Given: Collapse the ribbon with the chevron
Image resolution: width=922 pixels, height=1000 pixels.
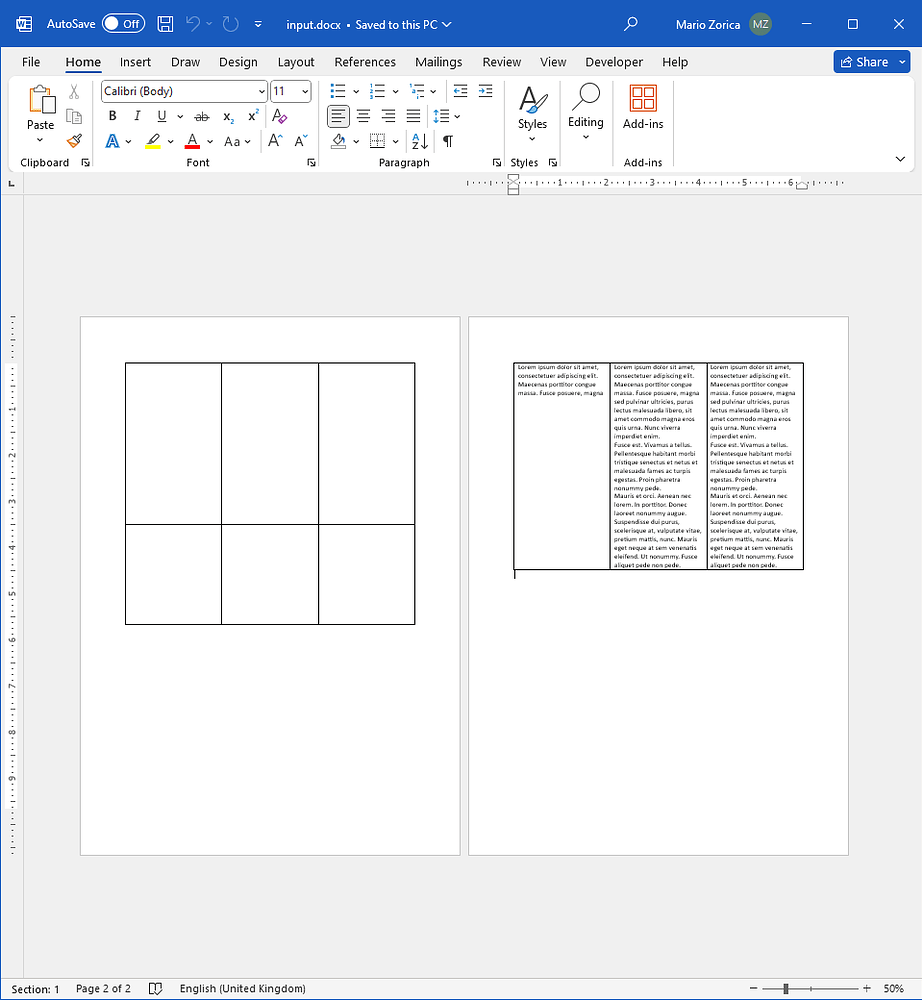Looking at the screenshot, I should click(900, 159).
